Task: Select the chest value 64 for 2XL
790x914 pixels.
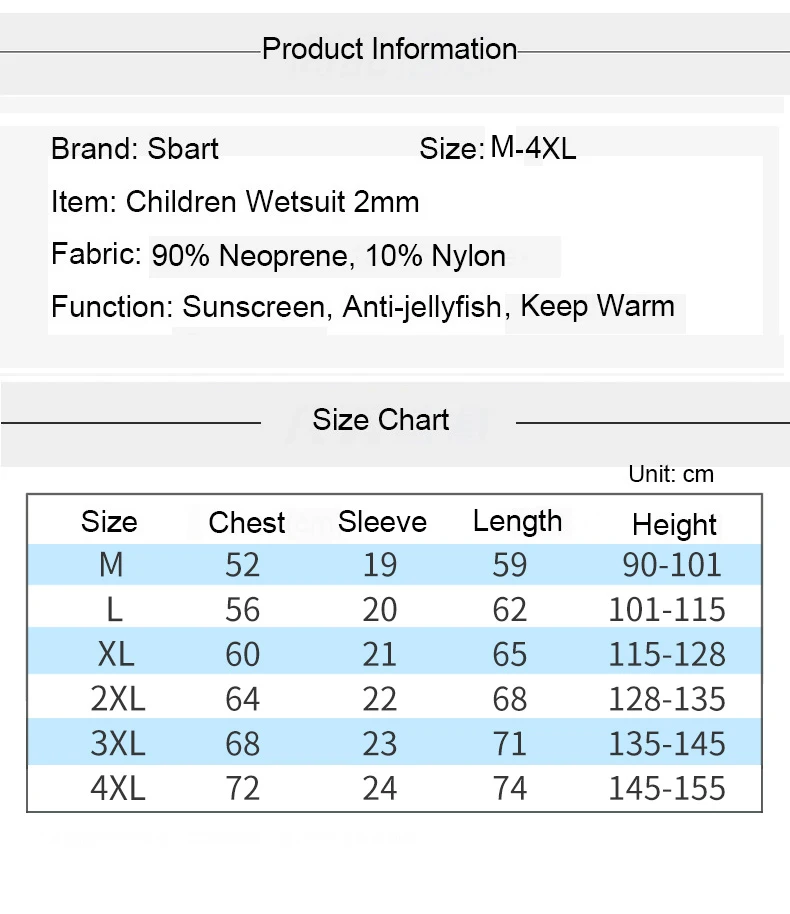Action: tap(243, 699)
